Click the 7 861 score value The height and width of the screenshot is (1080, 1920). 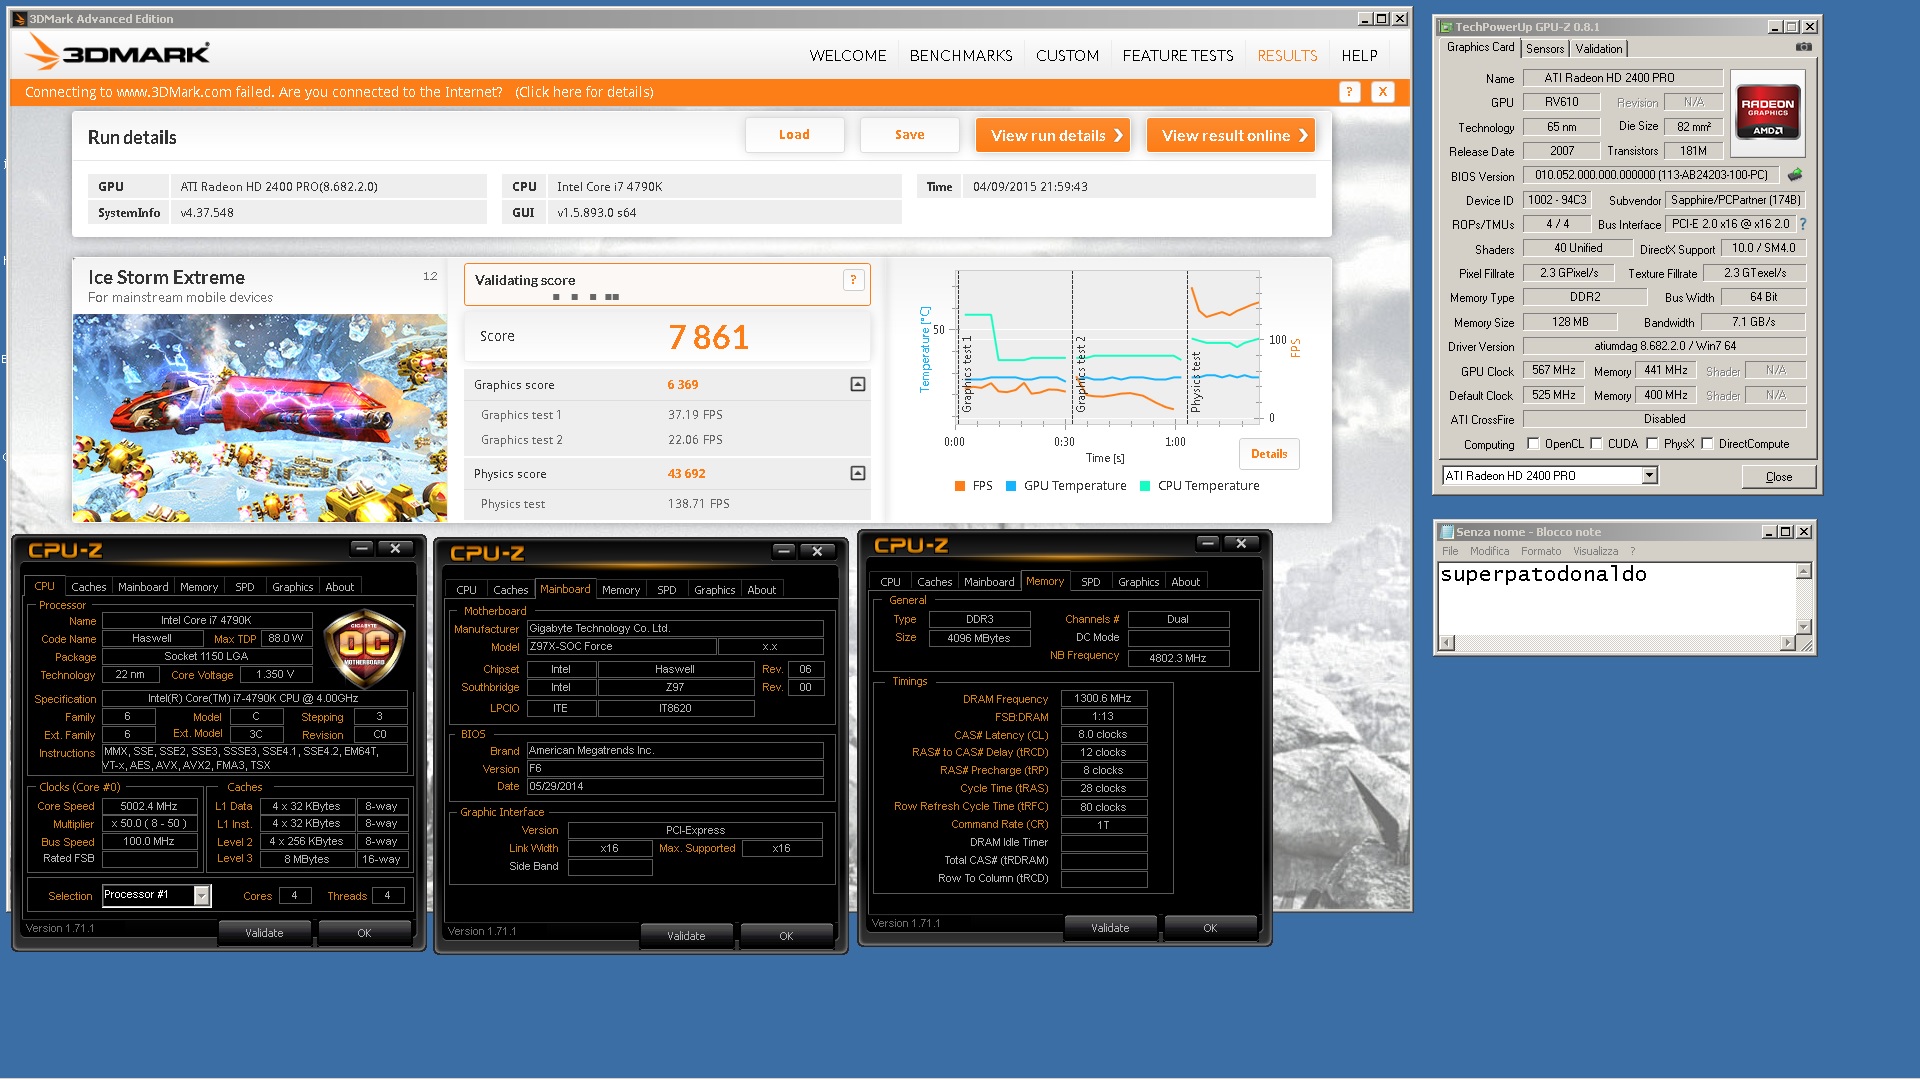(708, 337)
